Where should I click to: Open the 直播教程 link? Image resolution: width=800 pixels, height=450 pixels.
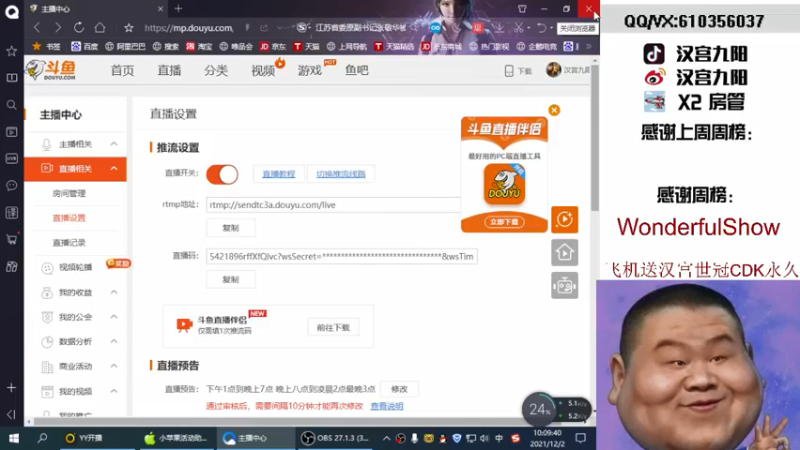click(279, 174)
